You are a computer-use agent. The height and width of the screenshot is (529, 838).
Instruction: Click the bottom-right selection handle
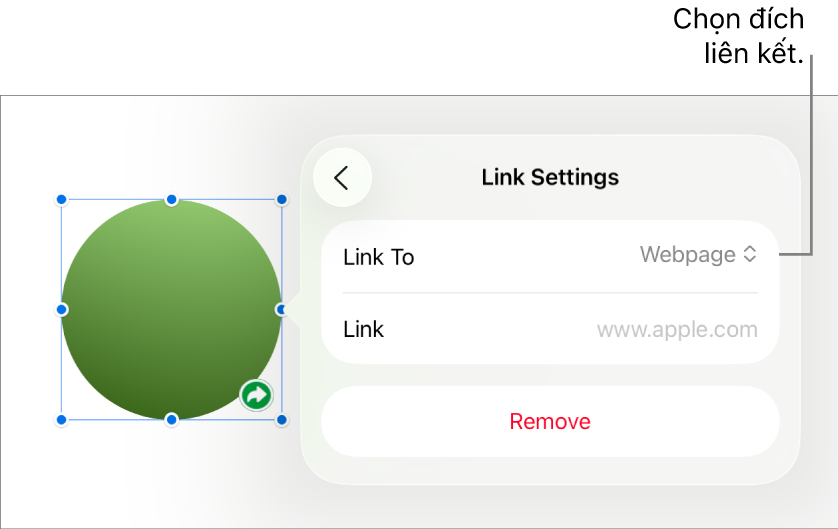click(x=281, y=420)
